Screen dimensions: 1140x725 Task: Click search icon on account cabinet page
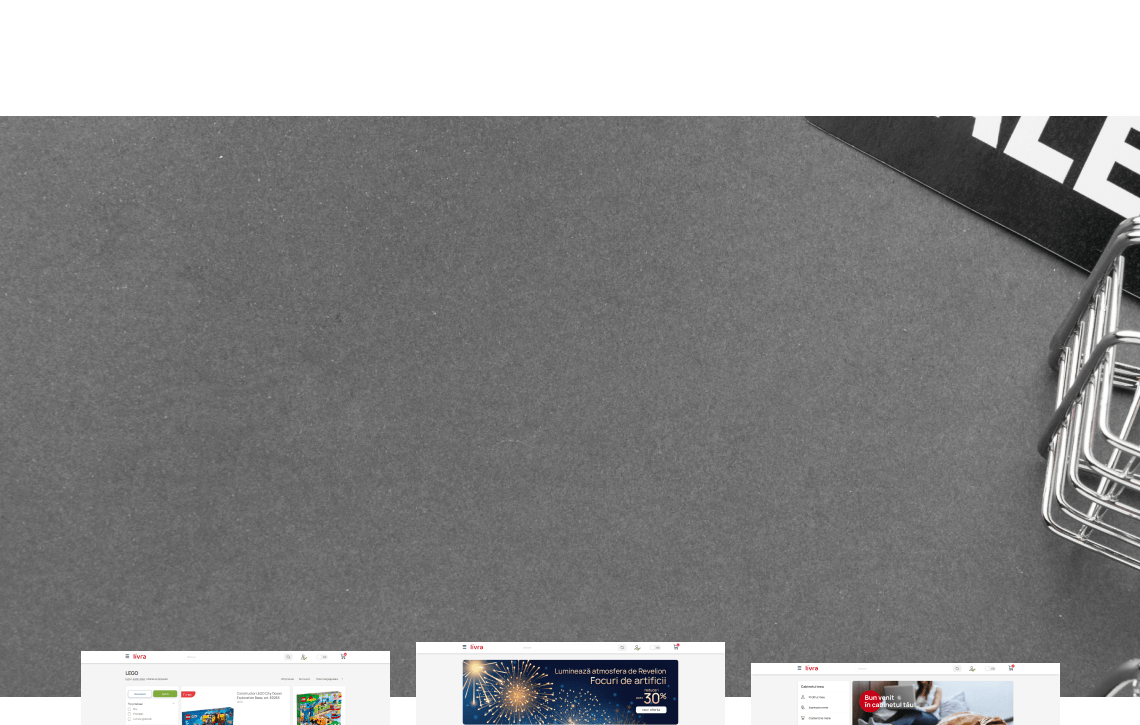[x=957, y=668]
